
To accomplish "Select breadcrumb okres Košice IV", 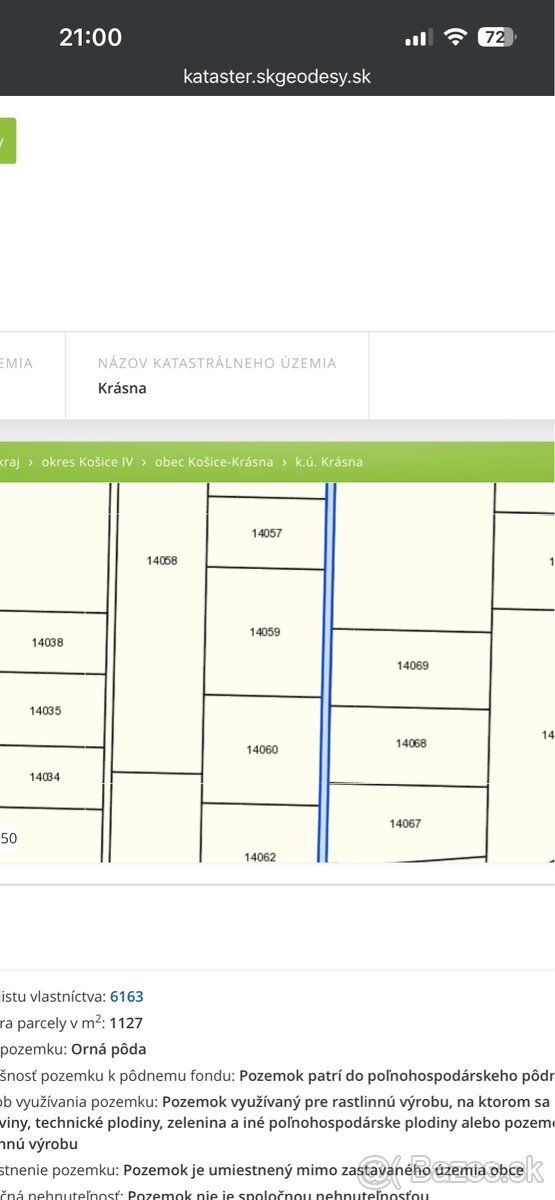I will click(87, 462).
